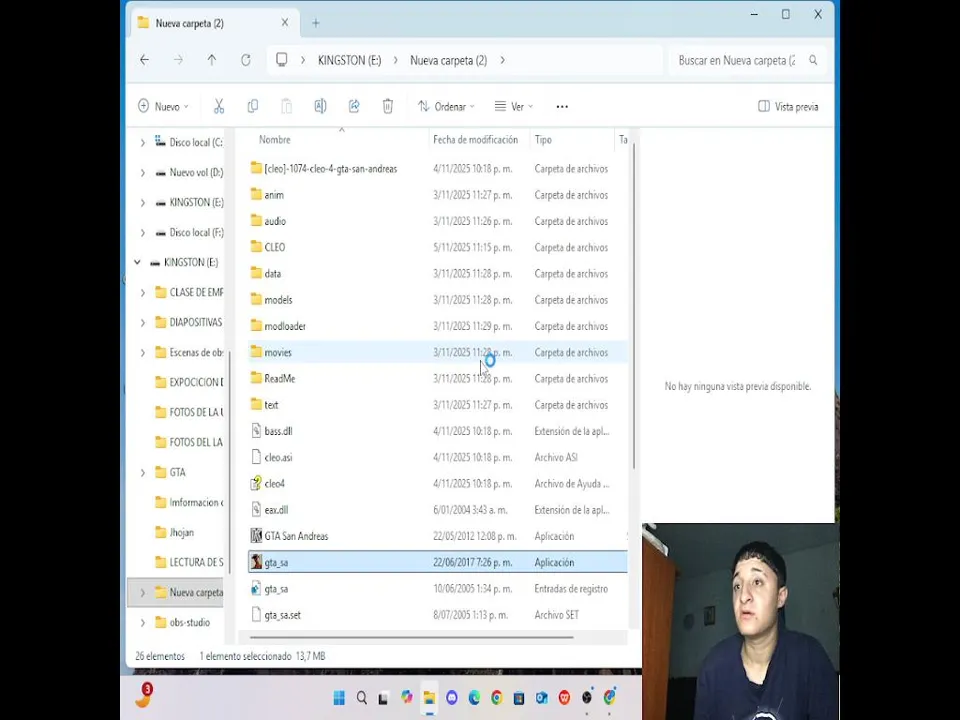Click the Cut scissors icon in the toolbar

coord(219,107)
